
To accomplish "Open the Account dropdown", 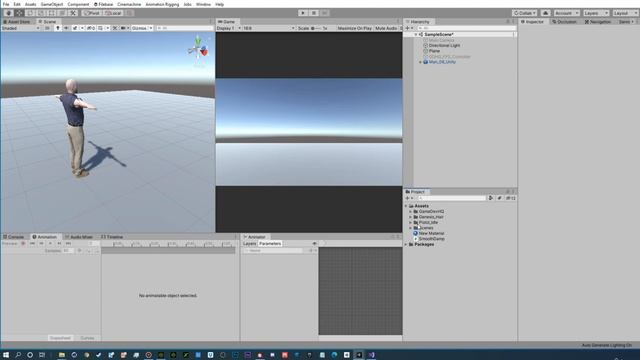I will (x=567, y=13).
